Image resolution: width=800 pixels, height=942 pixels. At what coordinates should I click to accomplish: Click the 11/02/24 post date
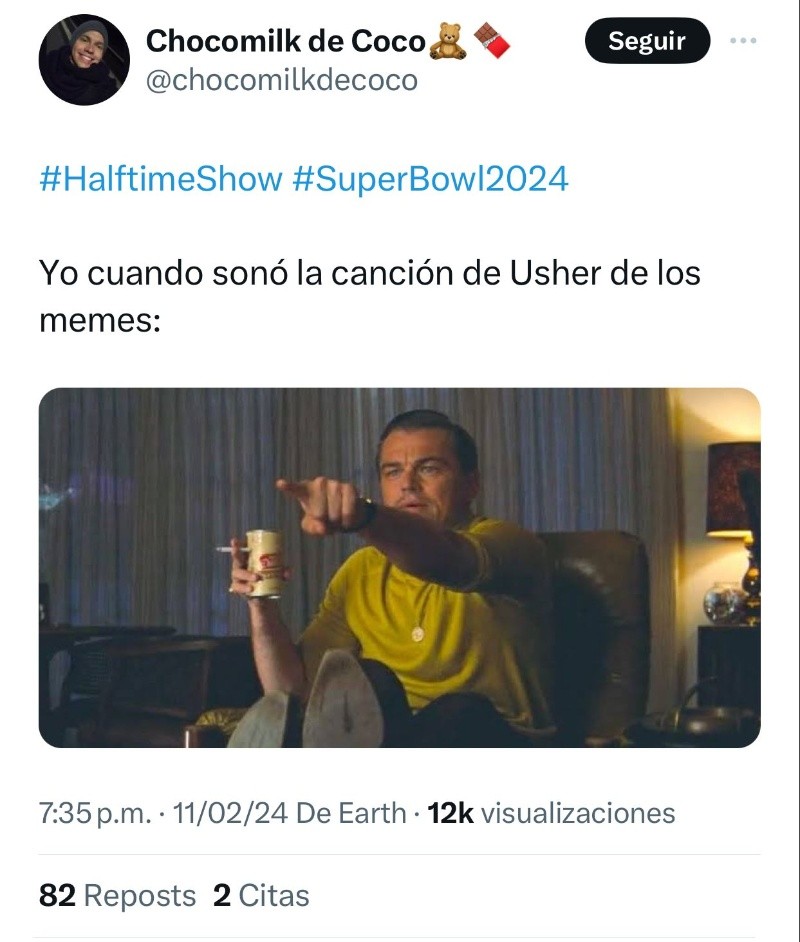coord(230,813)
